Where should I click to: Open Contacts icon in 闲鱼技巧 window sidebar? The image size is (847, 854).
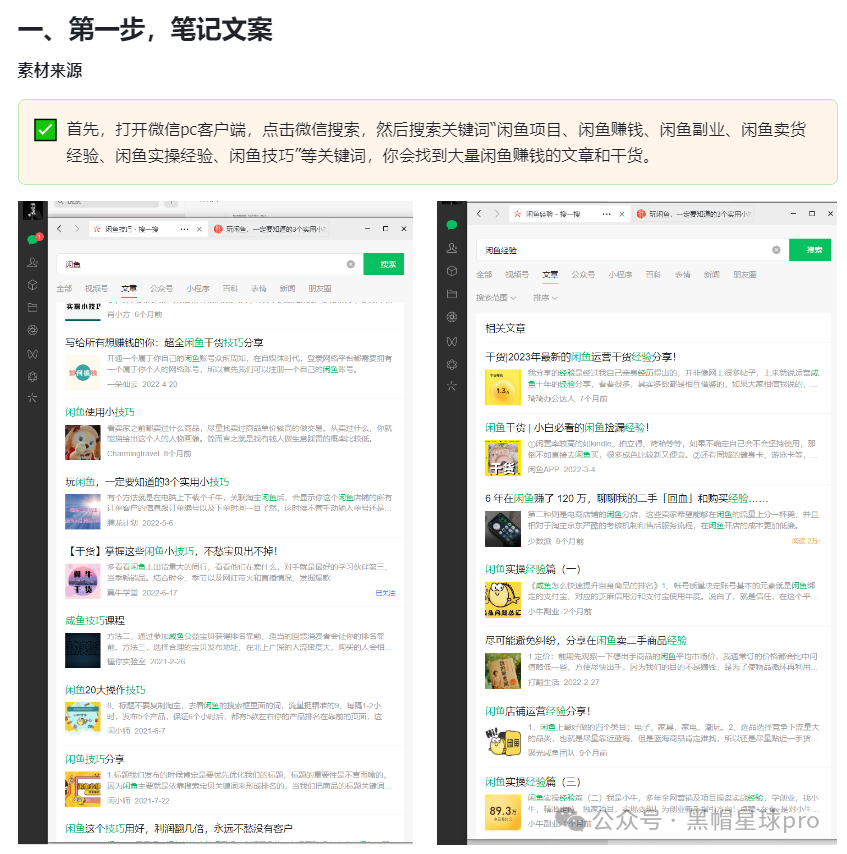click(33, 262)
